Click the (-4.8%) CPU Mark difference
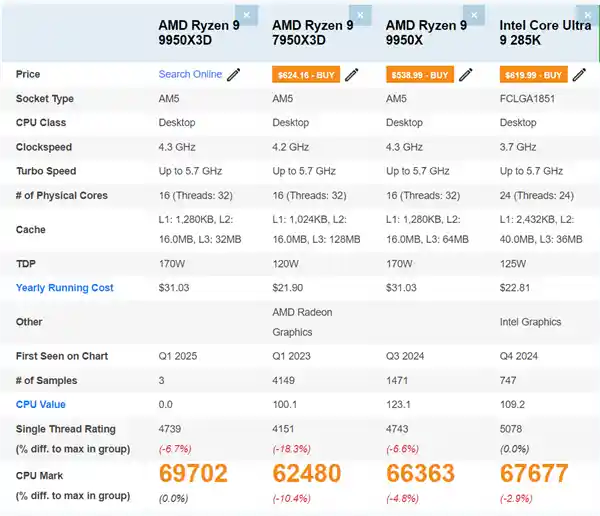The height and width of the screenshot is (516, 600). click(x=402, y=498)
